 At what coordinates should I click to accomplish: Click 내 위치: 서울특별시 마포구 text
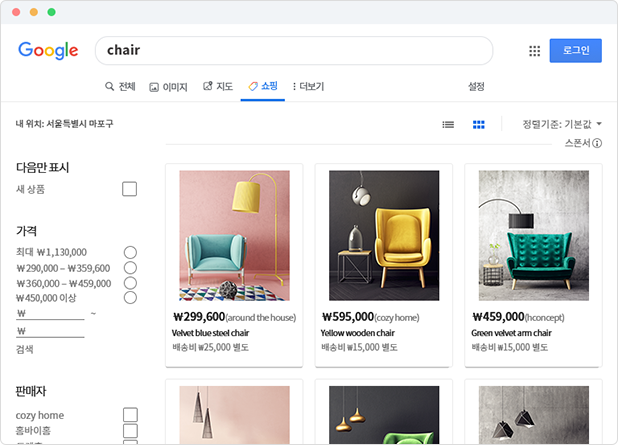pyautogui.click(x=64, y=124)
